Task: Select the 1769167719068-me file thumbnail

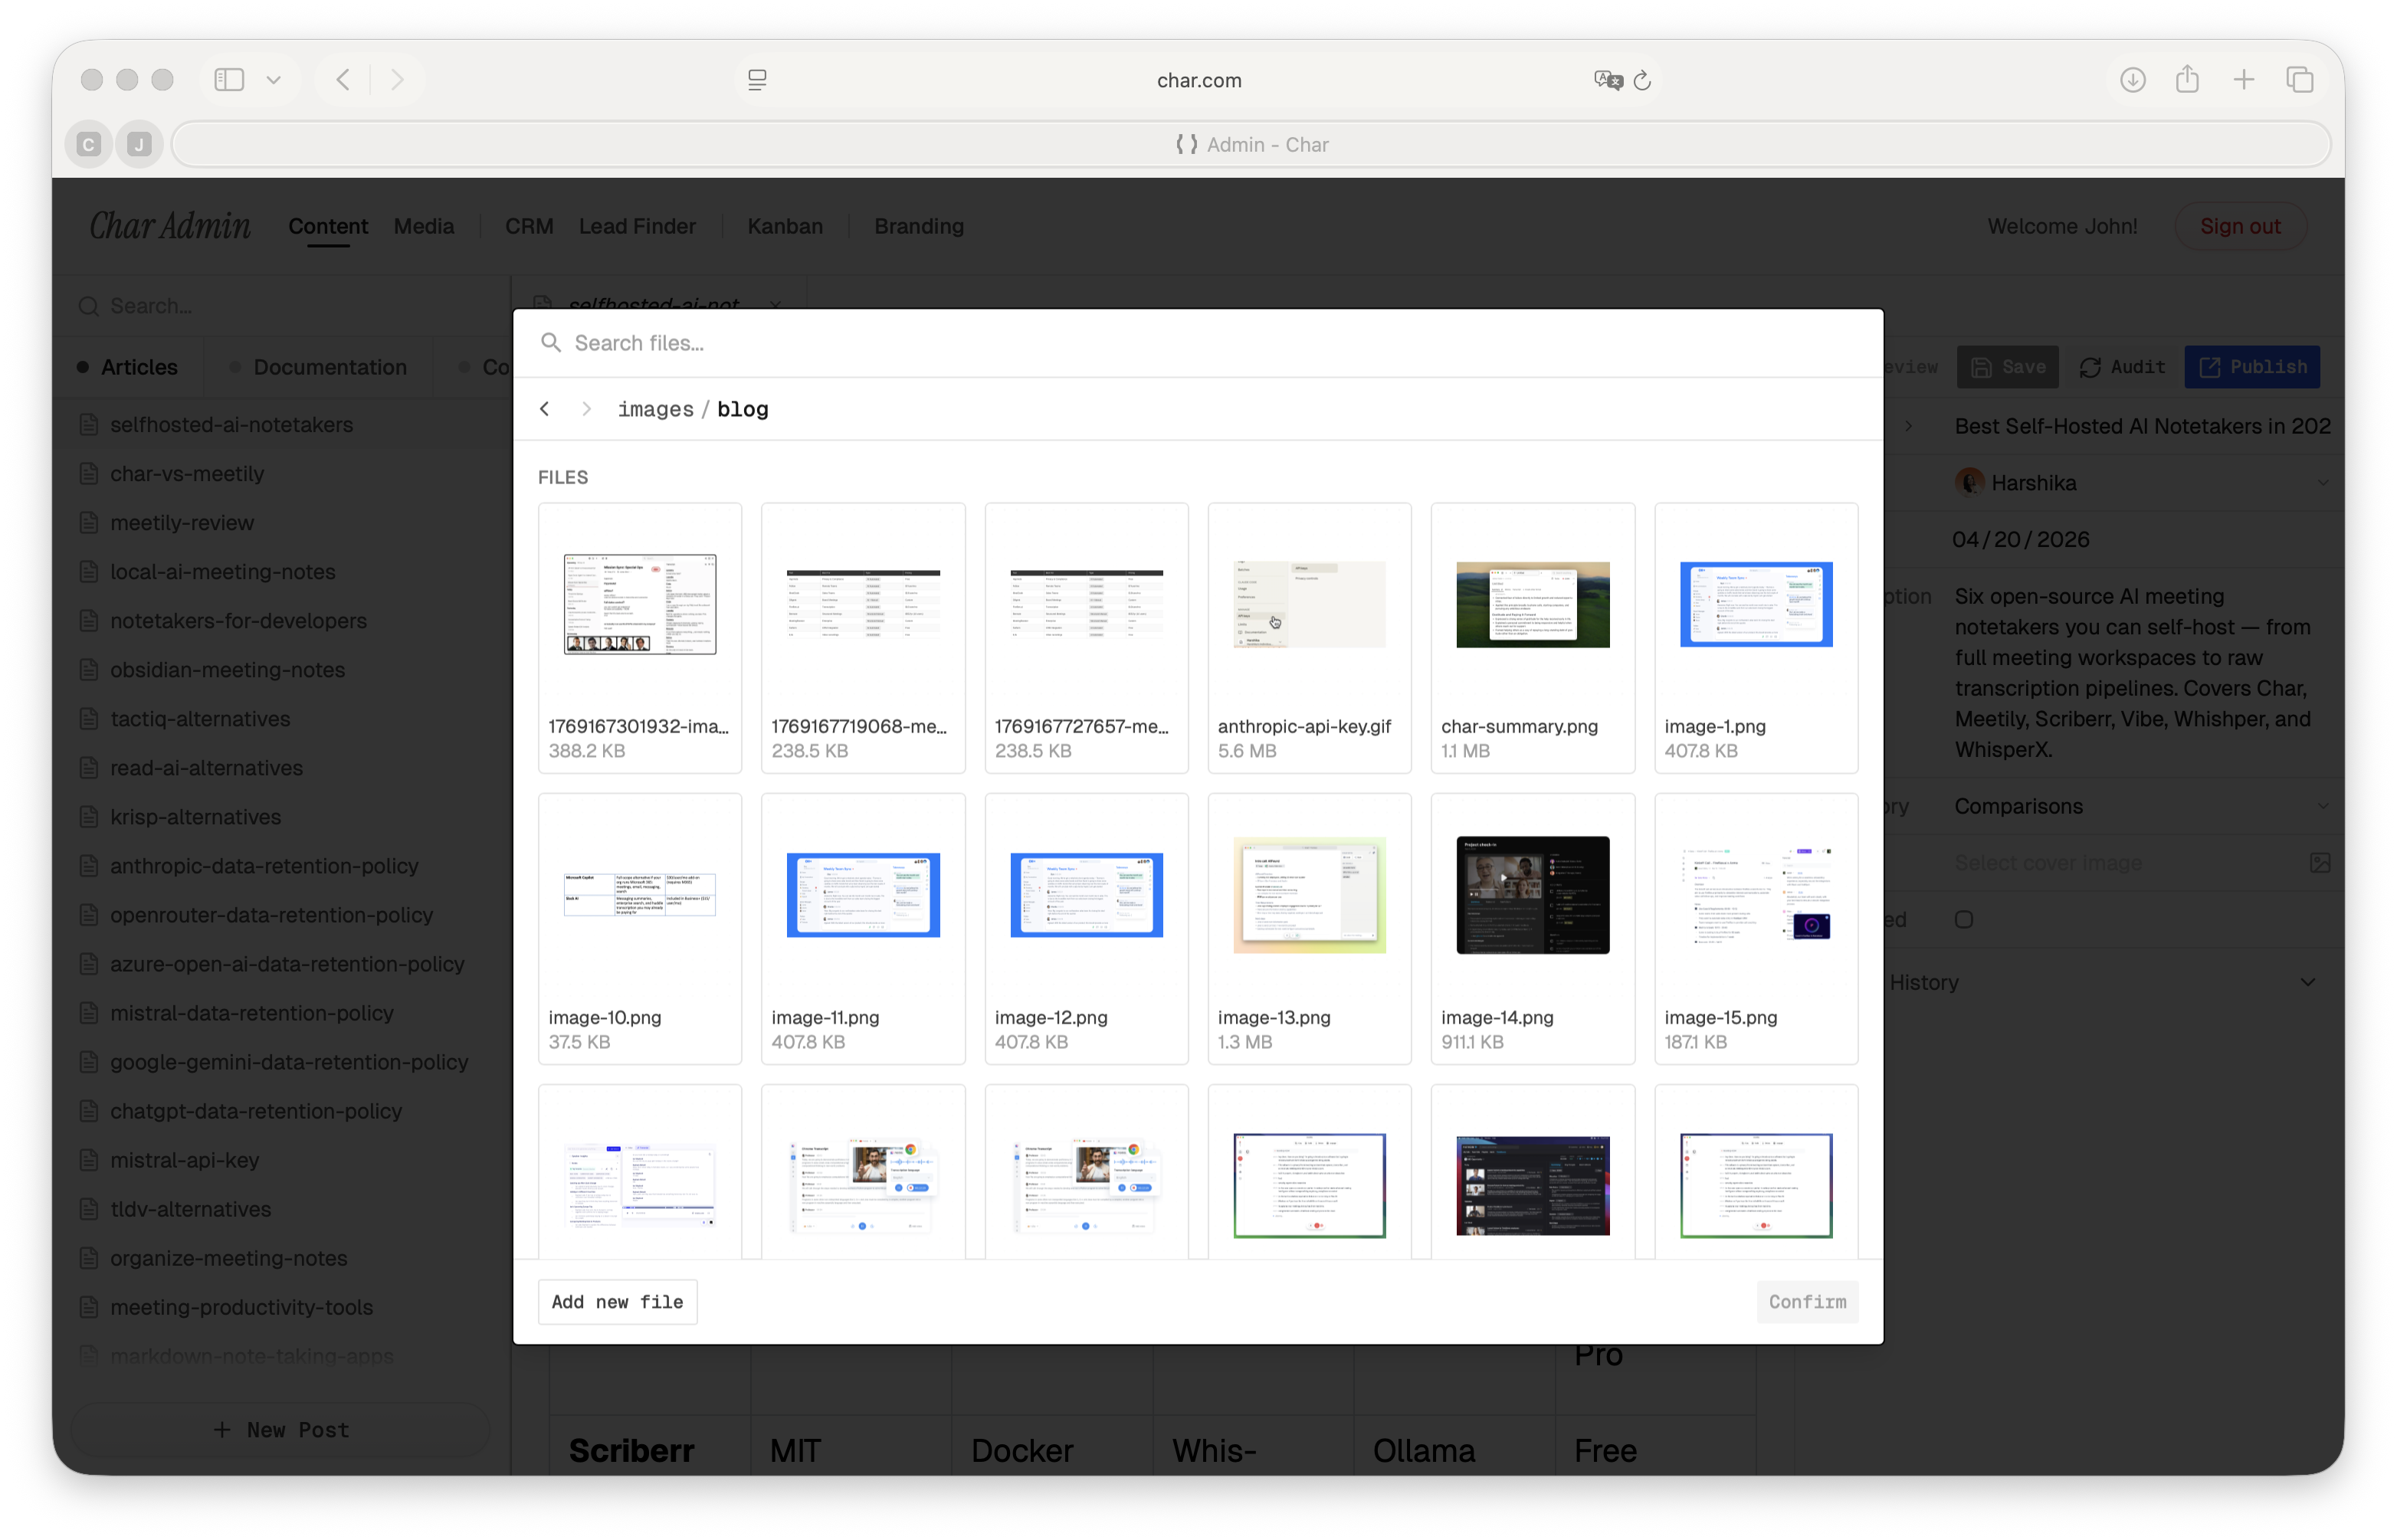Action: 863,638
